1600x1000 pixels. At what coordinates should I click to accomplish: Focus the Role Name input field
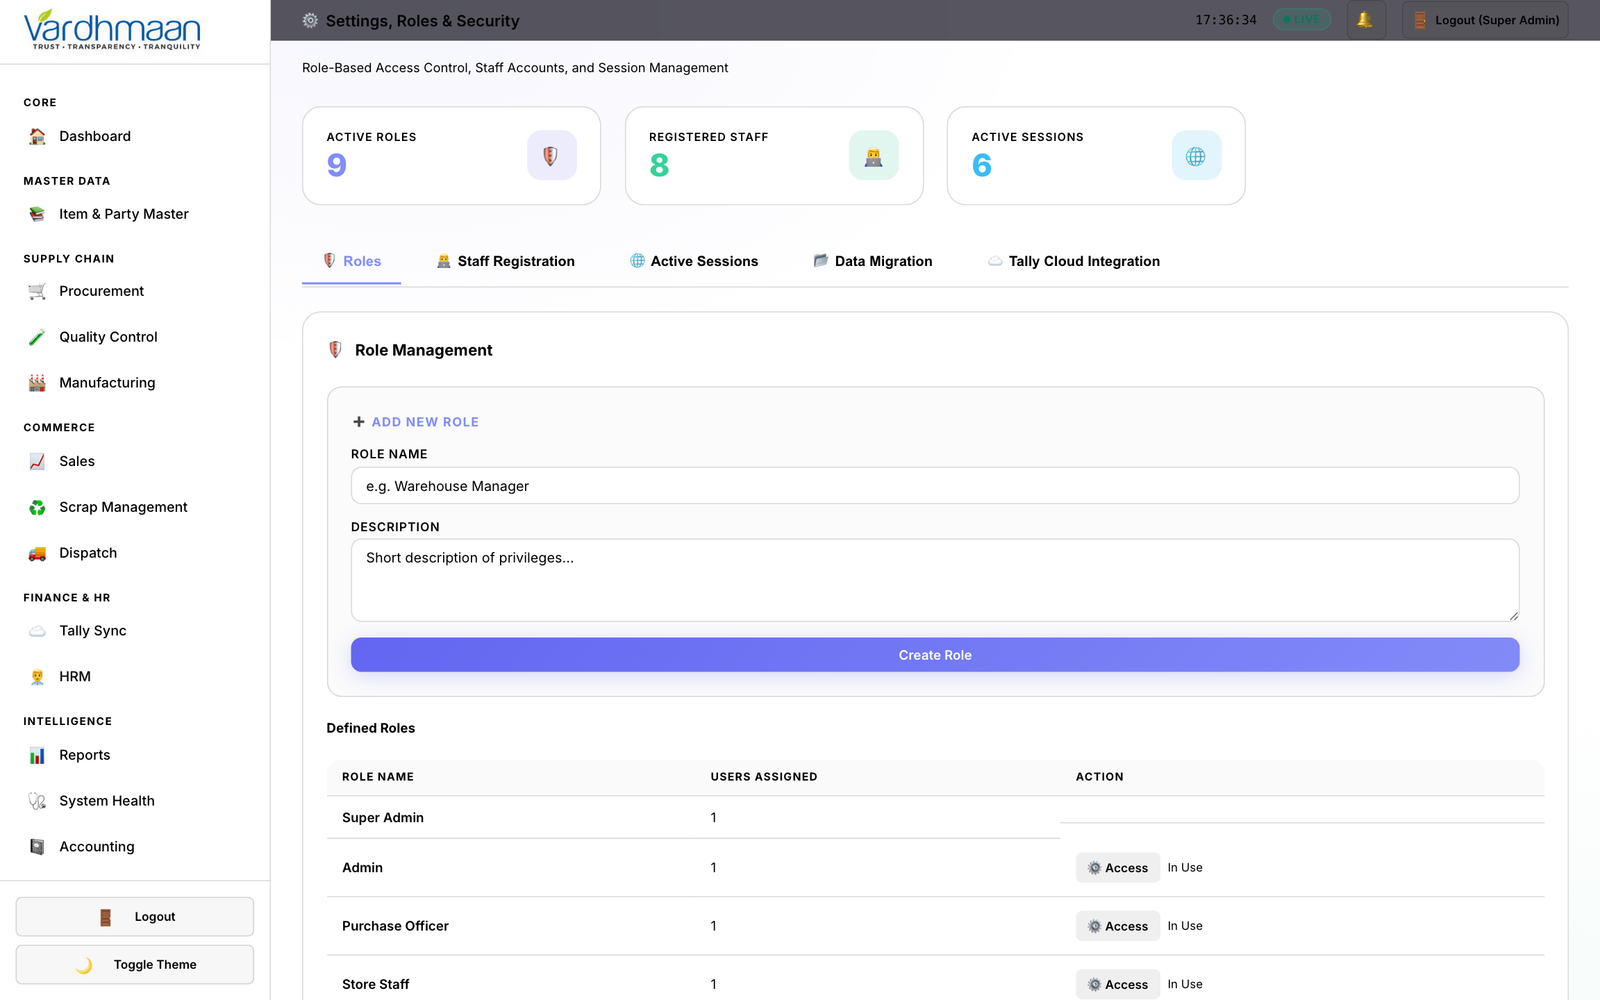pyautogui.click(x=935, y=486)
